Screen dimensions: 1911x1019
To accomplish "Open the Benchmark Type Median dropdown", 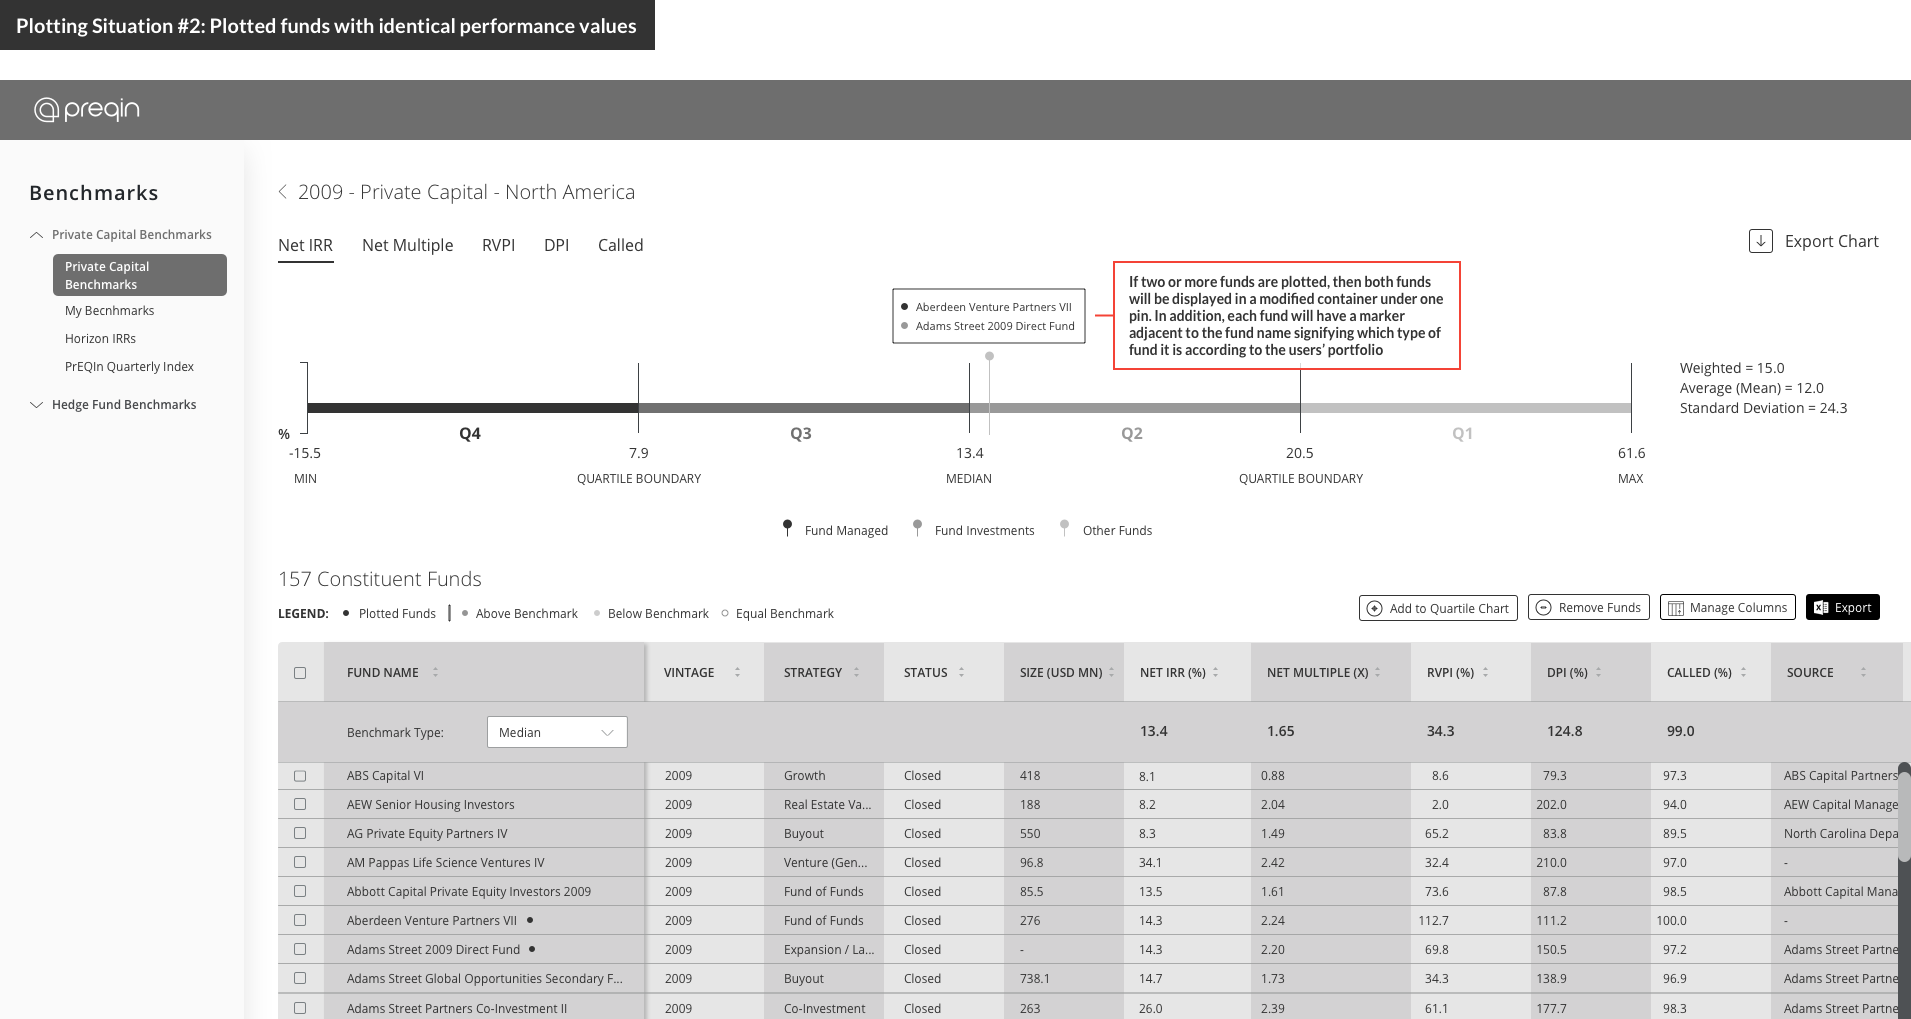I will pyautogui.click(x=557, y=732).
